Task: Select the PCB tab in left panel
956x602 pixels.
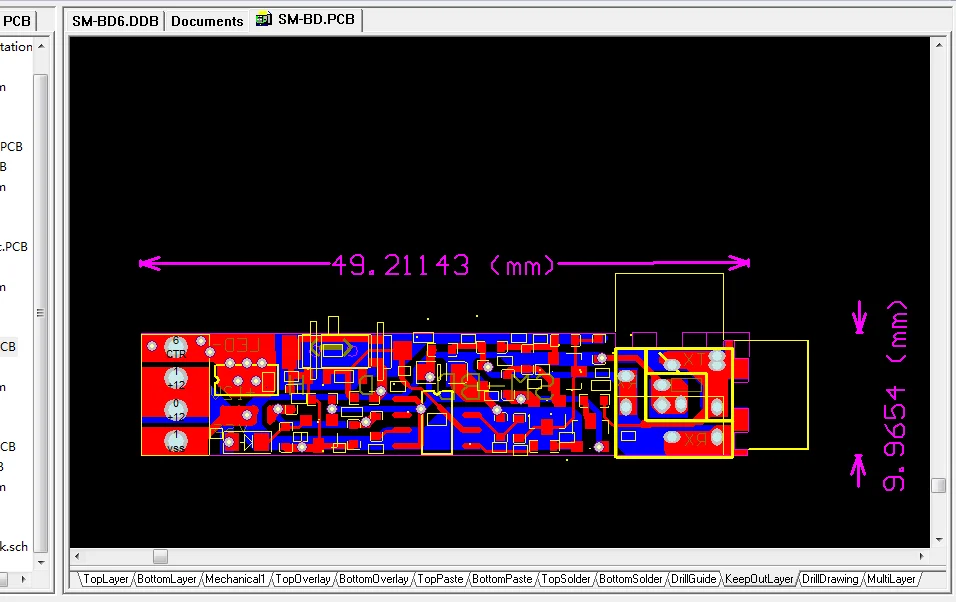Action: [17, 20]
